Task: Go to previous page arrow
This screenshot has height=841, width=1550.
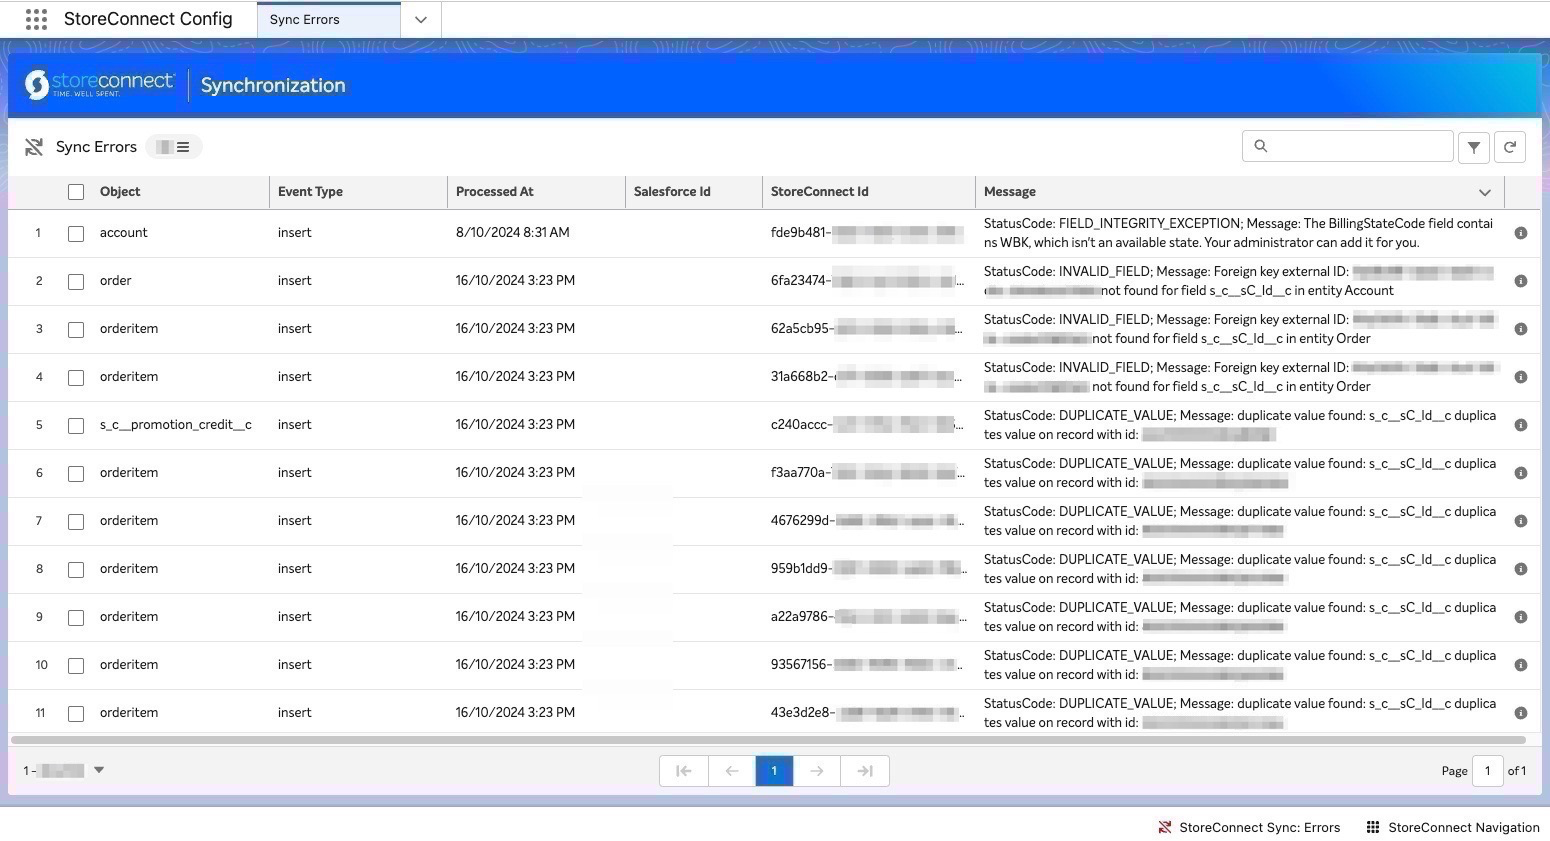Action: (x=732, y=771)
